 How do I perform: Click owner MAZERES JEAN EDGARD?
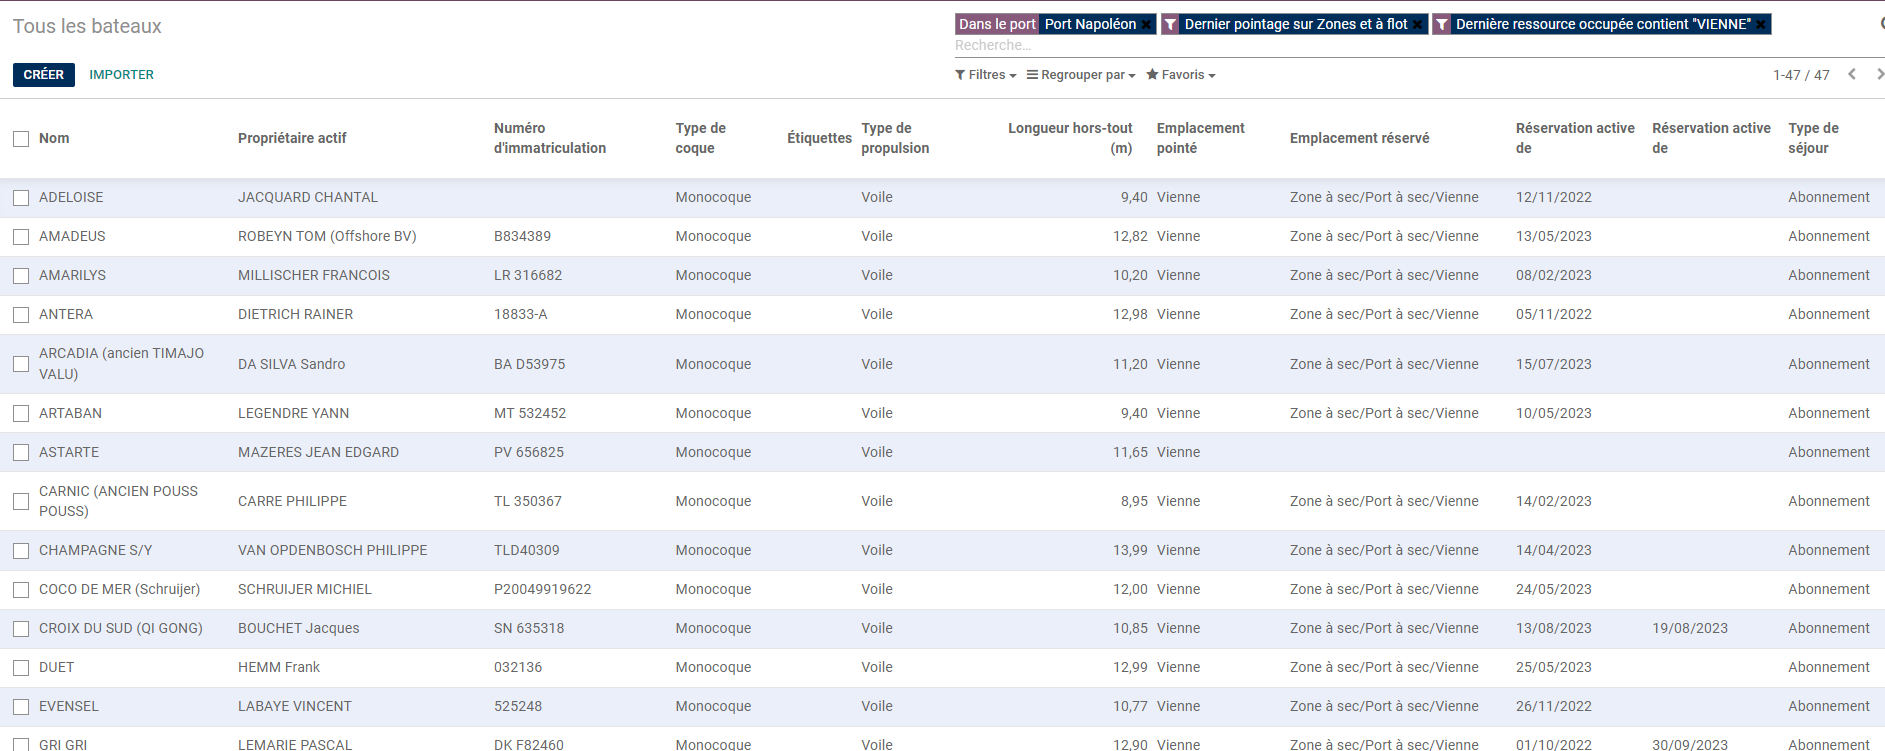[318, 452]
